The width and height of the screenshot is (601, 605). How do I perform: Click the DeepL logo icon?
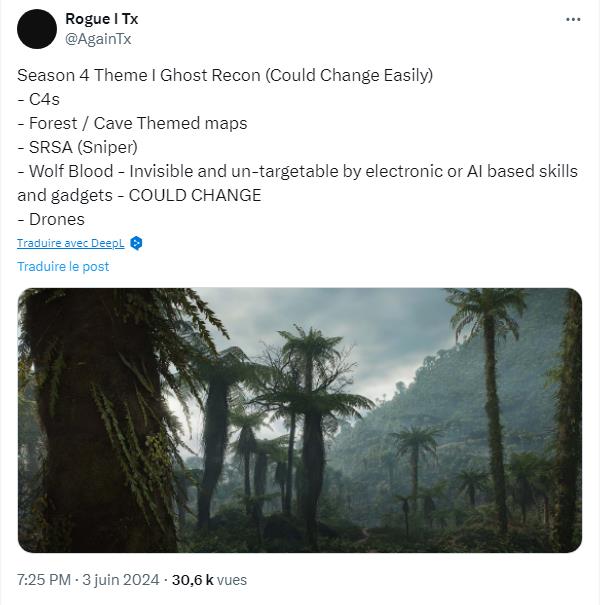[137, 243]
